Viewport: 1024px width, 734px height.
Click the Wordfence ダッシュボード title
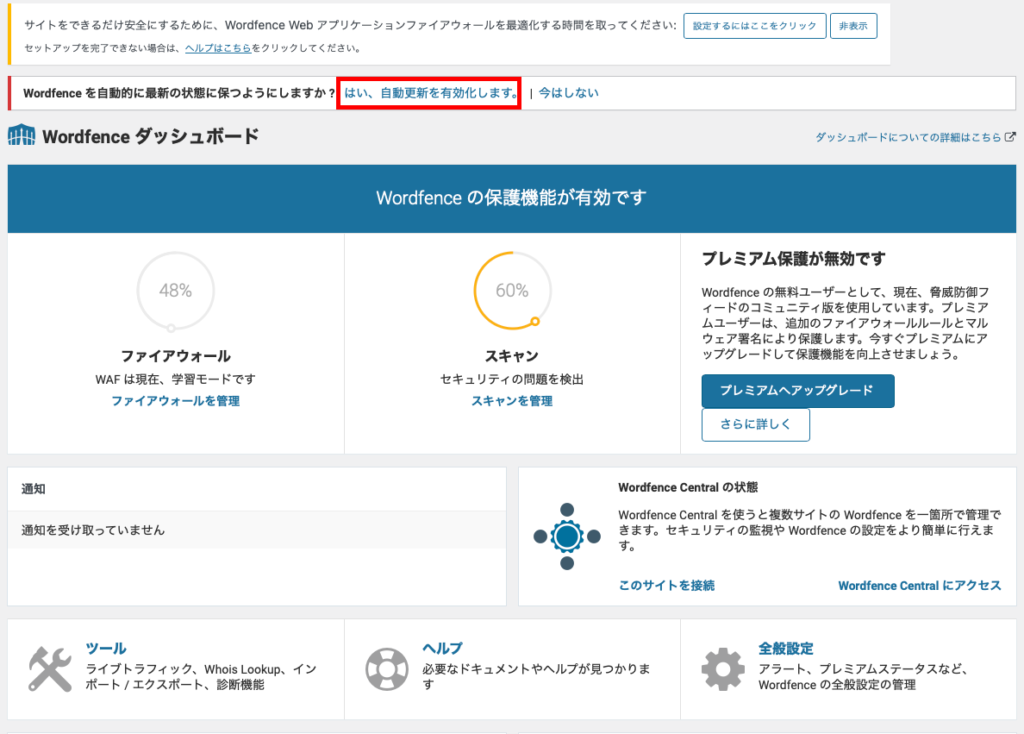[151, 136]
